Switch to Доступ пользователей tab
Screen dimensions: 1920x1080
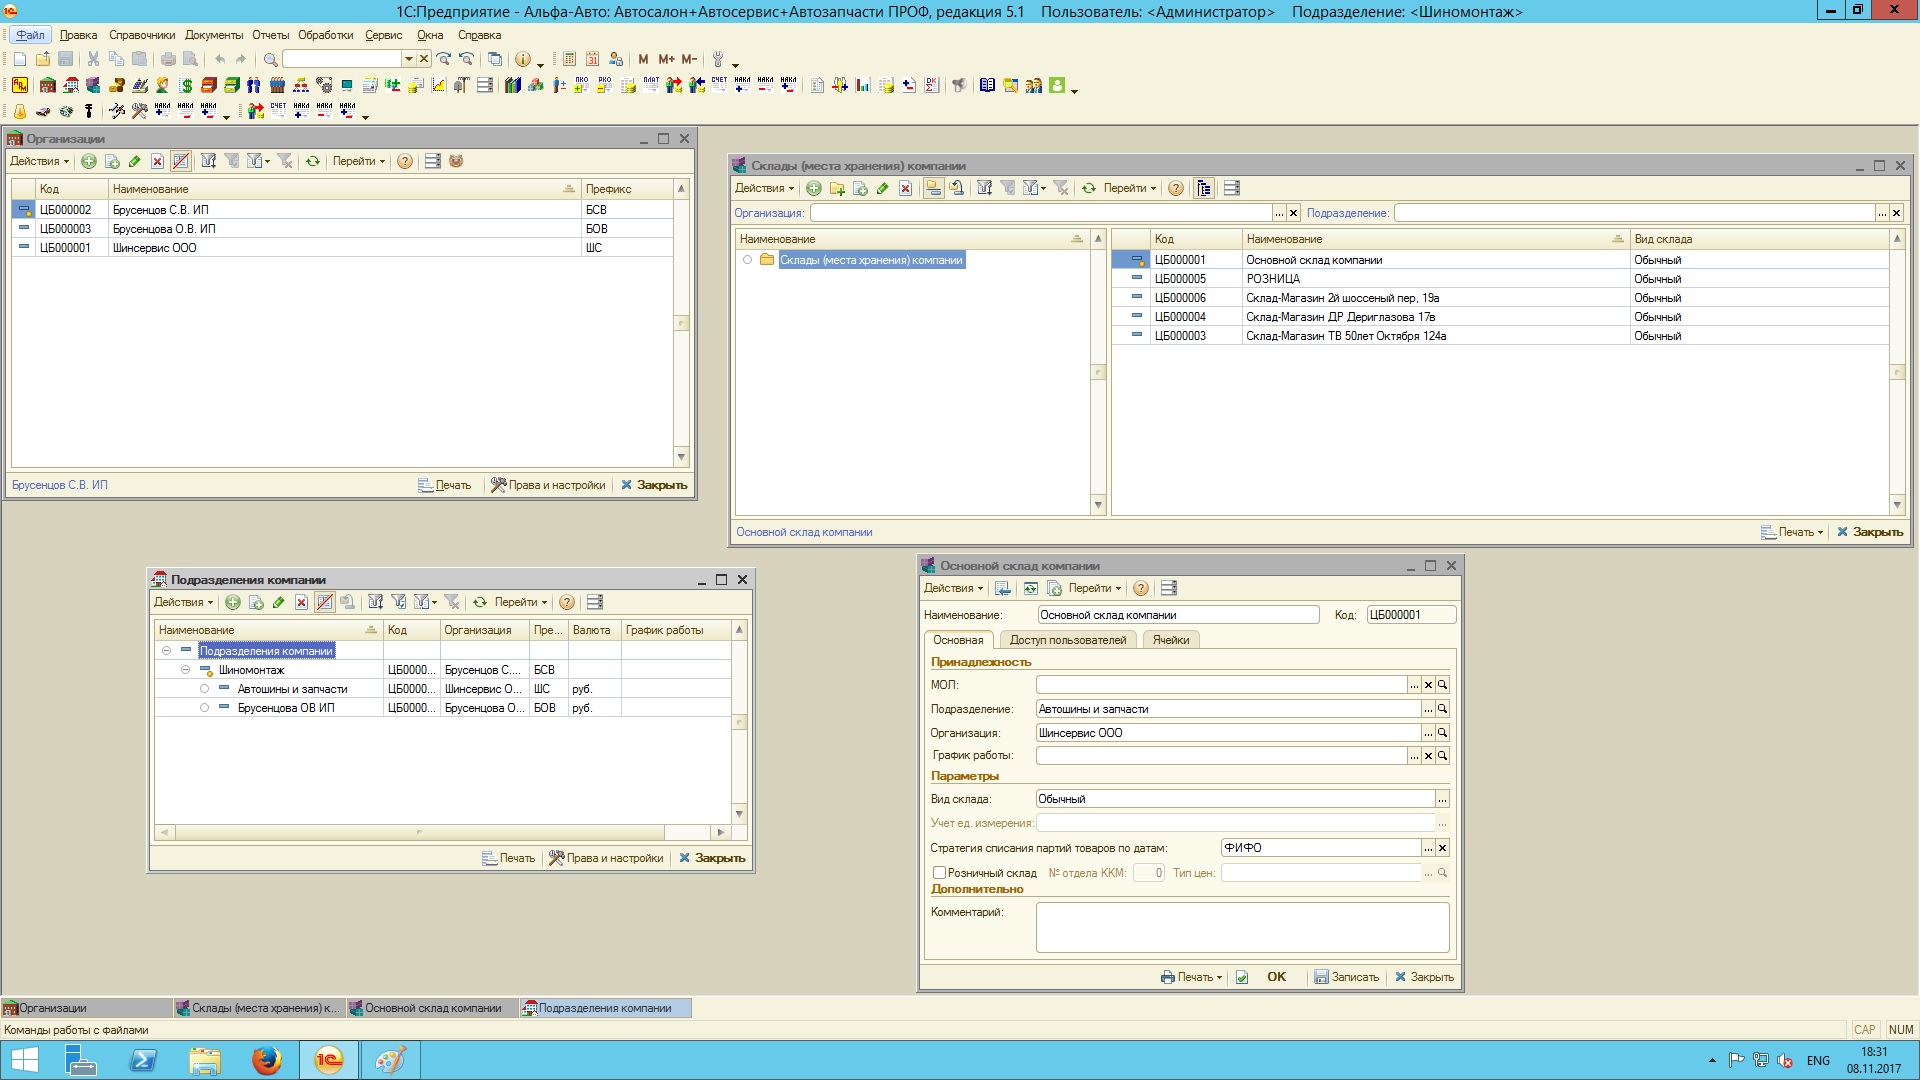coord(1067,640)
